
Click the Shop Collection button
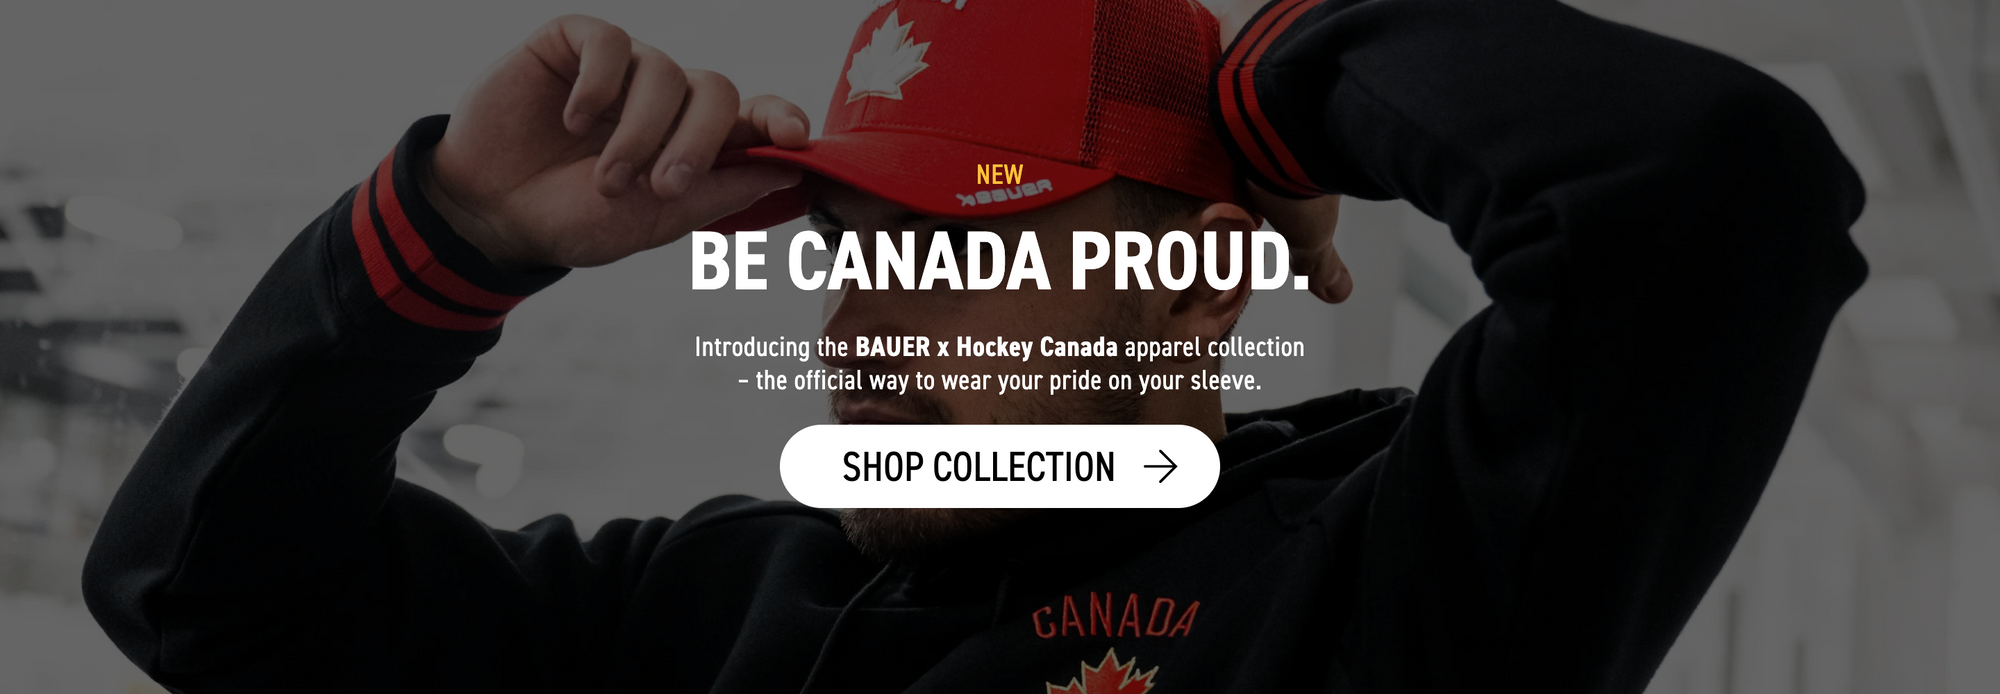[x=999, y=466]
